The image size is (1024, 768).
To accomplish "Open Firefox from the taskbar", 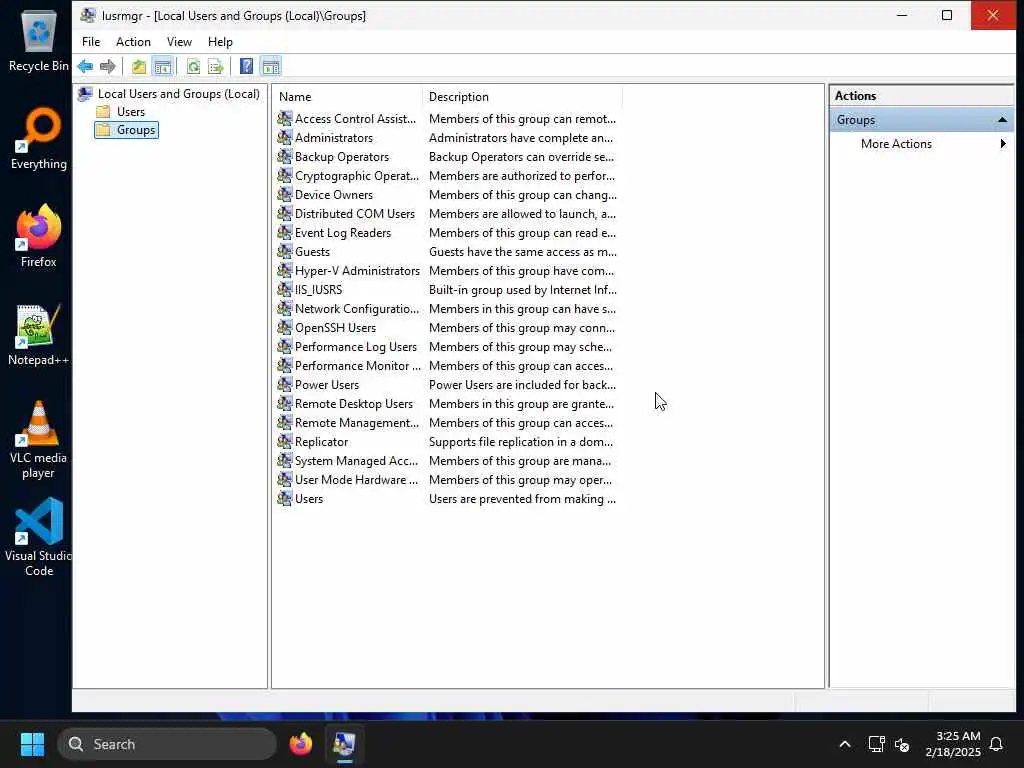I will tap(301, 744).
